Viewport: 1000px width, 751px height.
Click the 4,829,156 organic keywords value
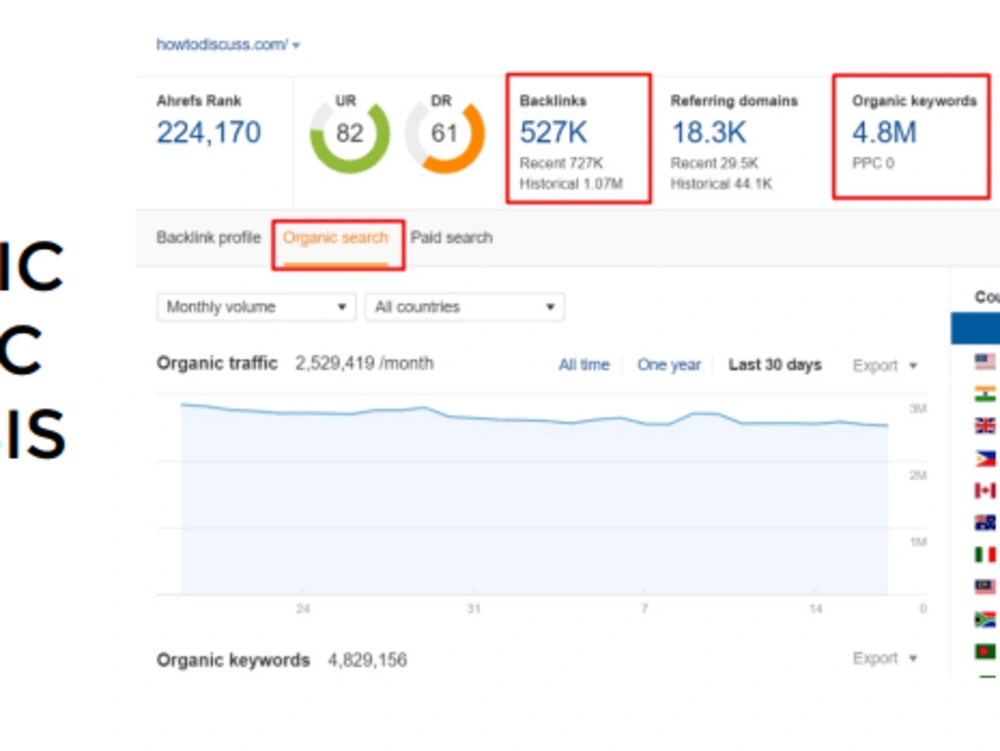tap(367, 660)
